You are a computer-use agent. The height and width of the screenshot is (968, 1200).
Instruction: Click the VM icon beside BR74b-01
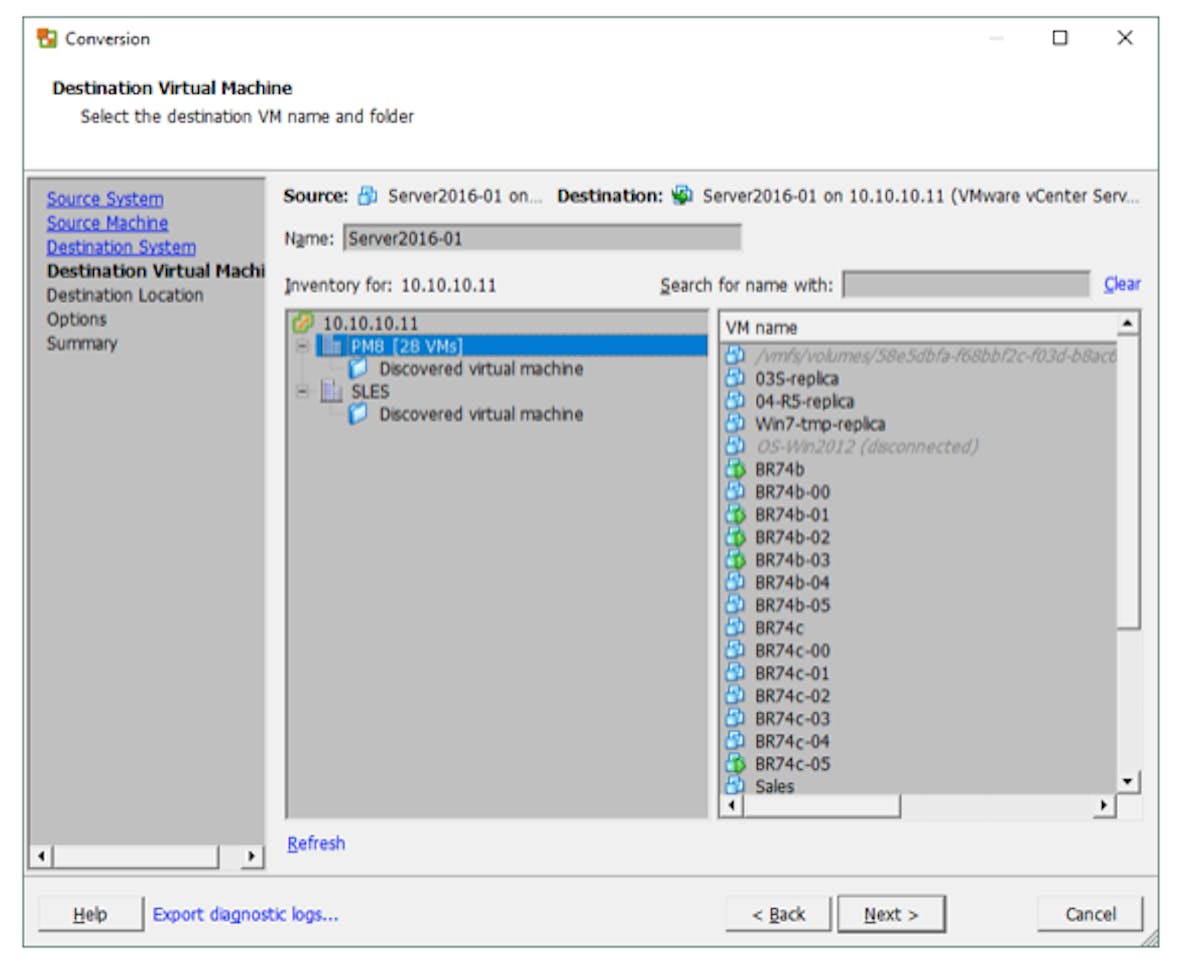pyautogui.click(x=736, y=515)
